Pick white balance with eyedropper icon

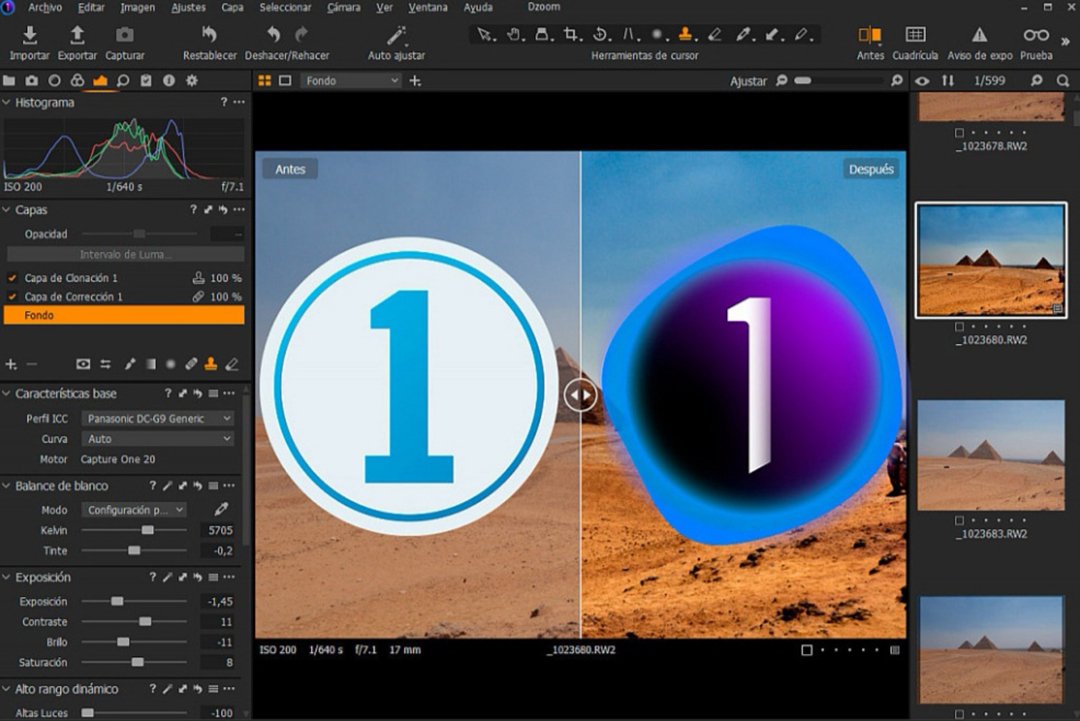[221, 510]
